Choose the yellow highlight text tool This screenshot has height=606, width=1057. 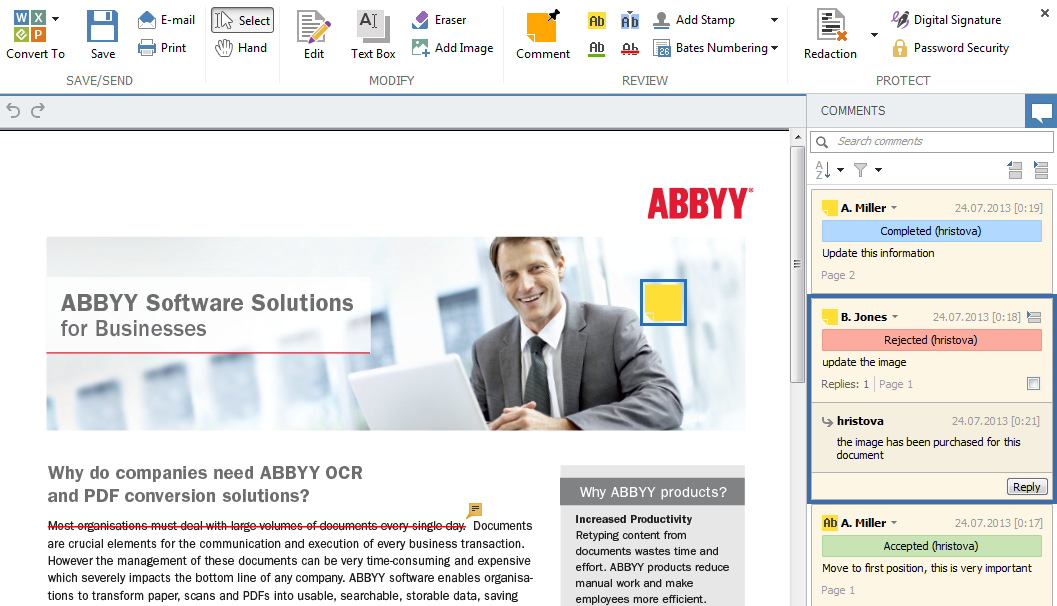(x=597, y=20)
